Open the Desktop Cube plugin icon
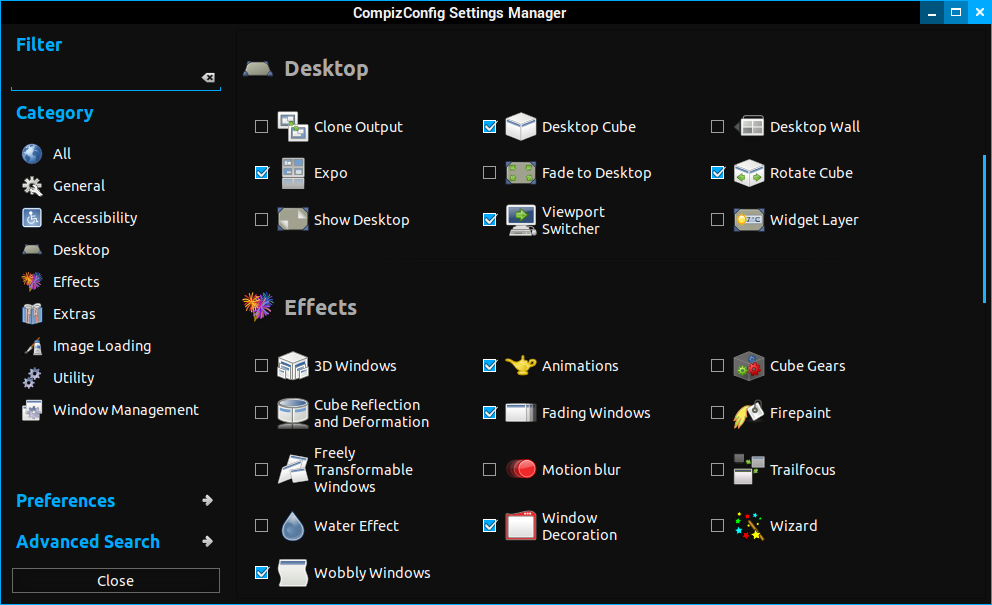 pyautogui.click(x=521, y=127)
